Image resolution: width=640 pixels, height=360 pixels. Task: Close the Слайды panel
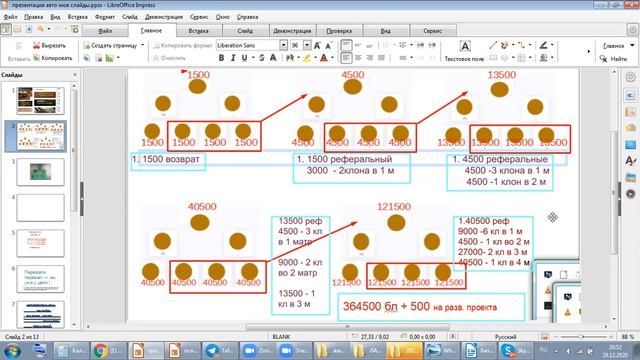click(75, 75)
